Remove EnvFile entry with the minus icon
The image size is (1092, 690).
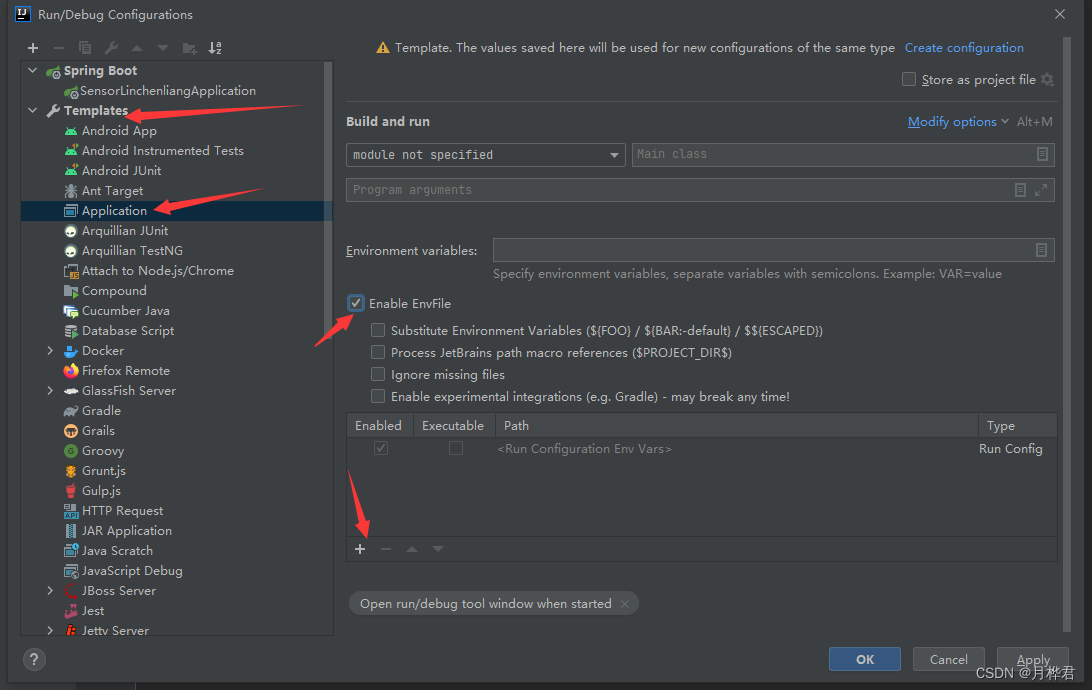point(386,549)
